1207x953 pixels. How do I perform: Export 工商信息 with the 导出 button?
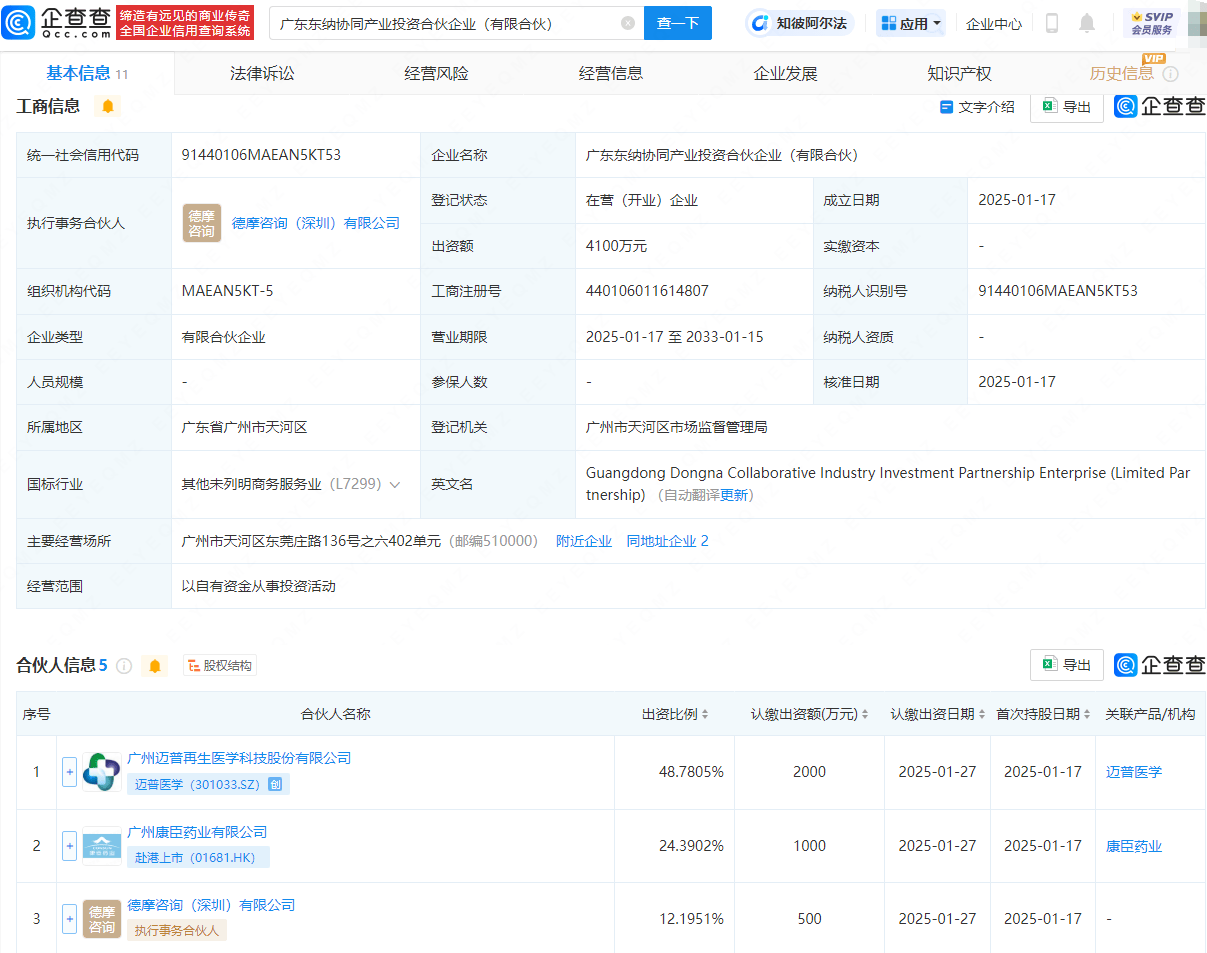coord(1067,107)
